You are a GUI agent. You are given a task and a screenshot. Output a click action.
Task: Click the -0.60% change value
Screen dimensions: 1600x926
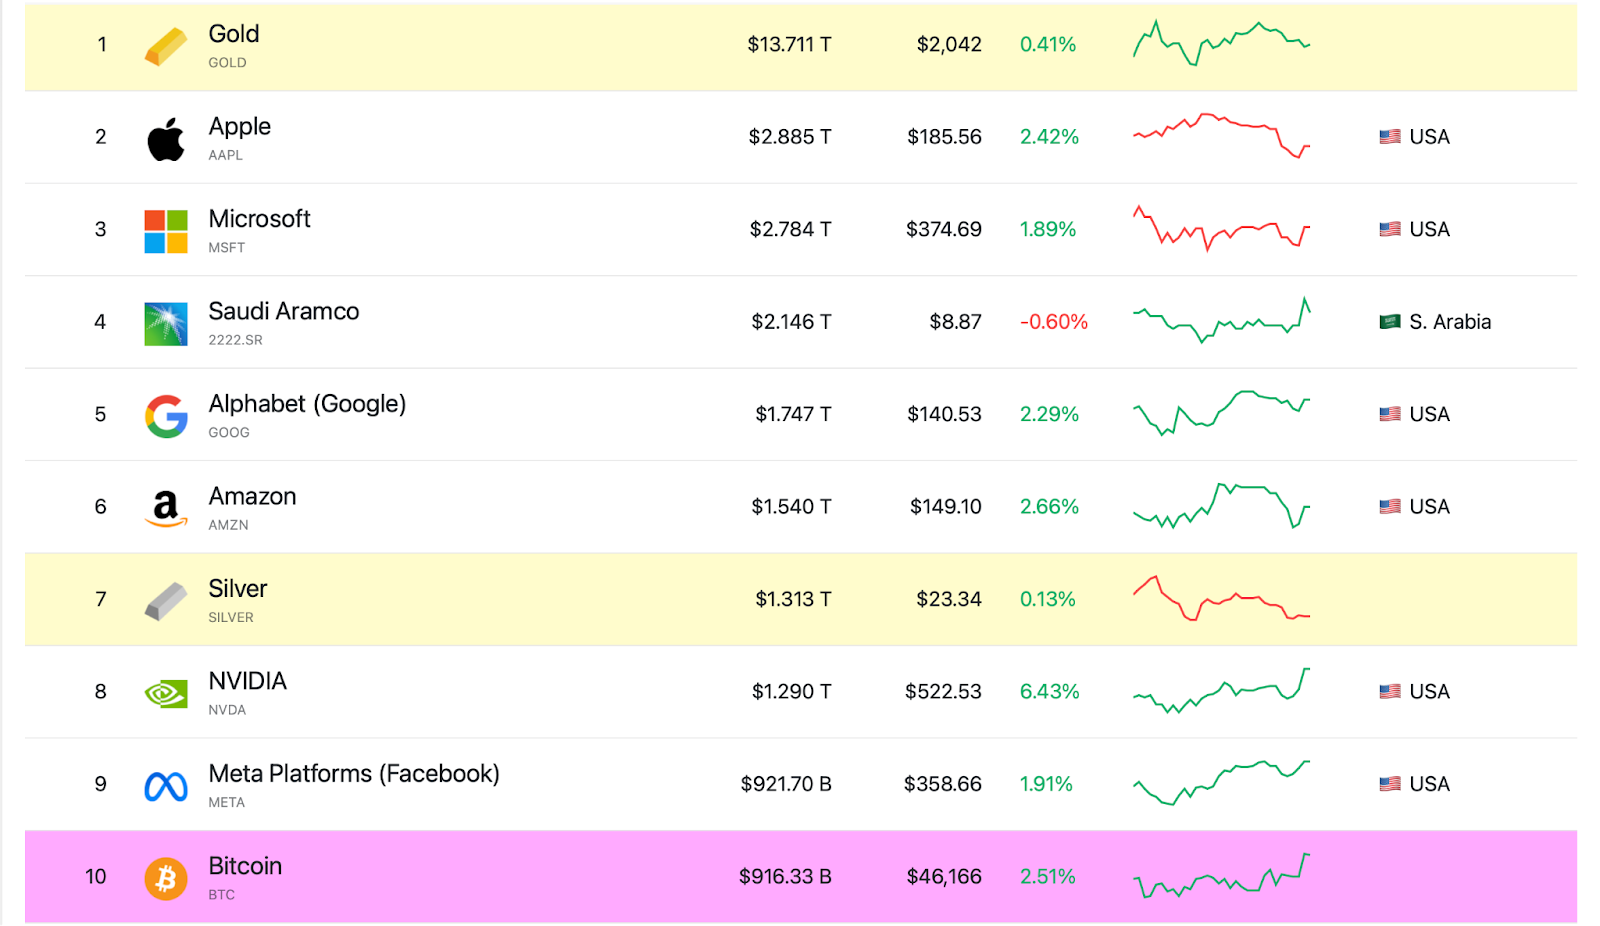[1054, 322]
